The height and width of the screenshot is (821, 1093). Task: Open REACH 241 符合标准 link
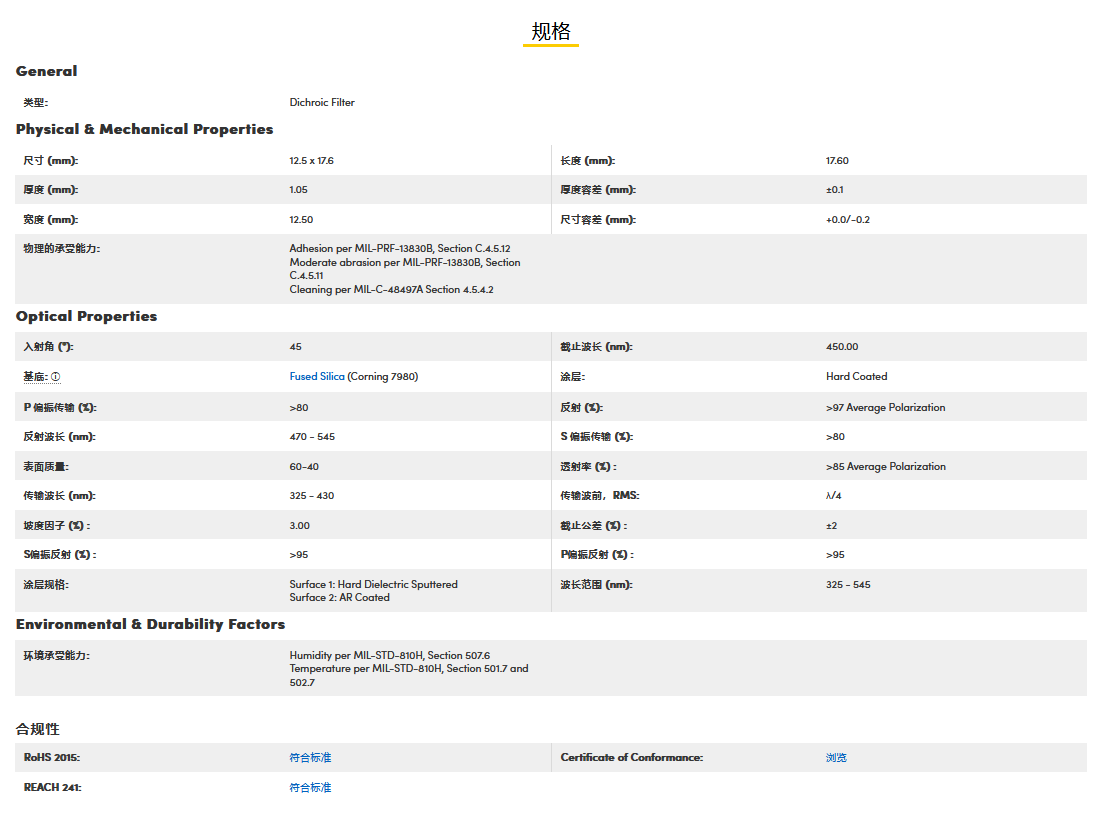(310, 788)
